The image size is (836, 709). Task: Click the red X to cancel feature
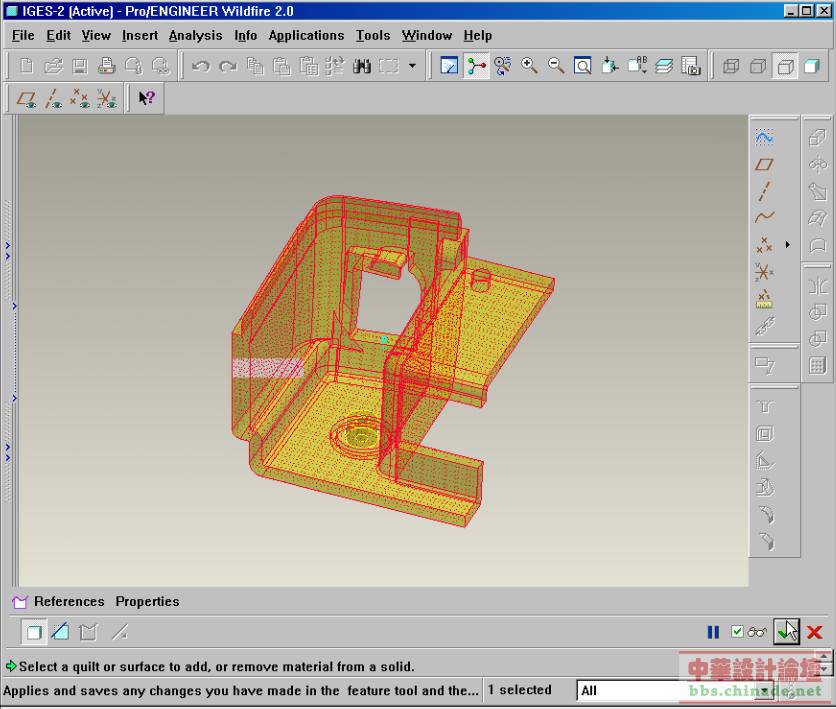click(814, 632)
